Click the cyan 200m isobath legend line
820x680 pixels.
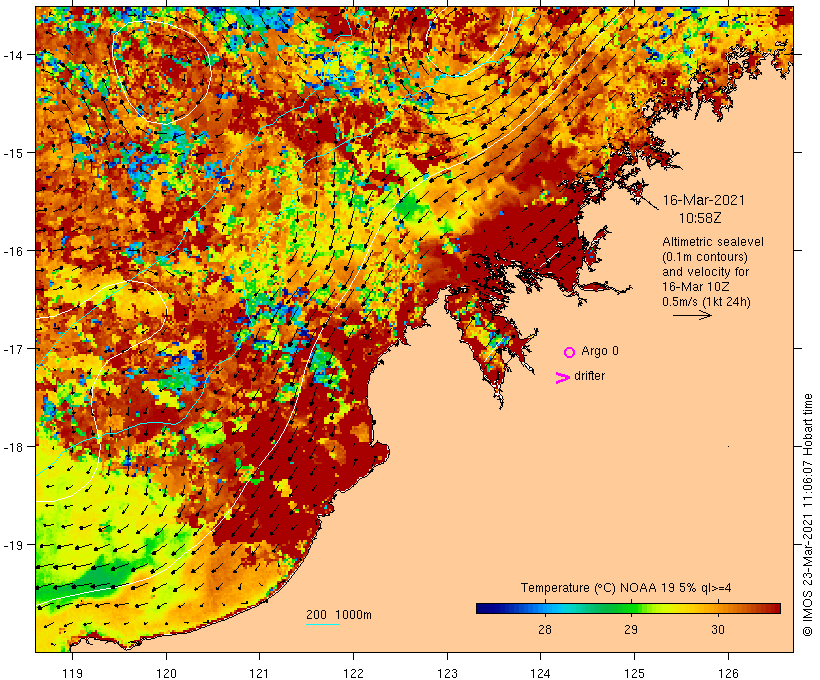click(323, 624)
